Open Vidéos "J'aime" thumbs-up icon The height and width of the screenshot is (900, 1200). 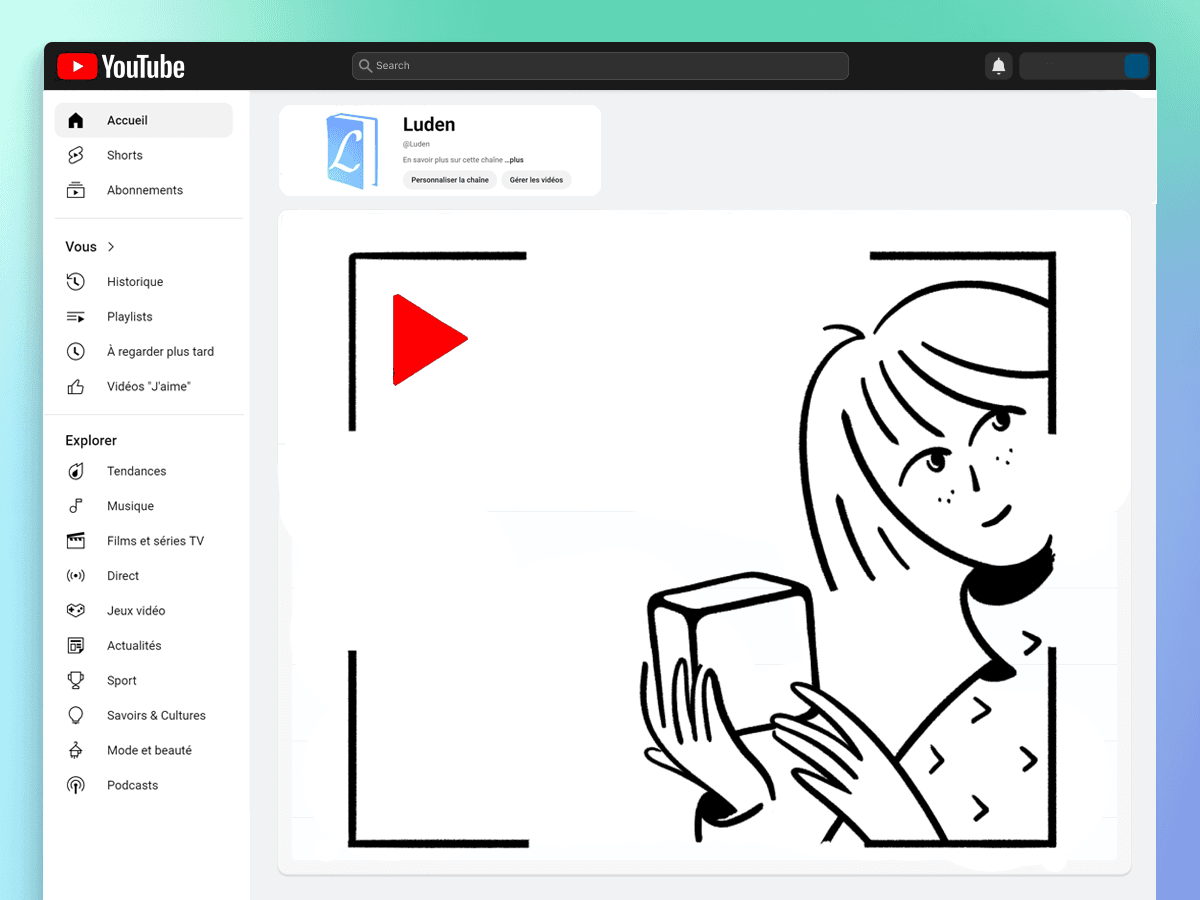click(x=76, y=387)
